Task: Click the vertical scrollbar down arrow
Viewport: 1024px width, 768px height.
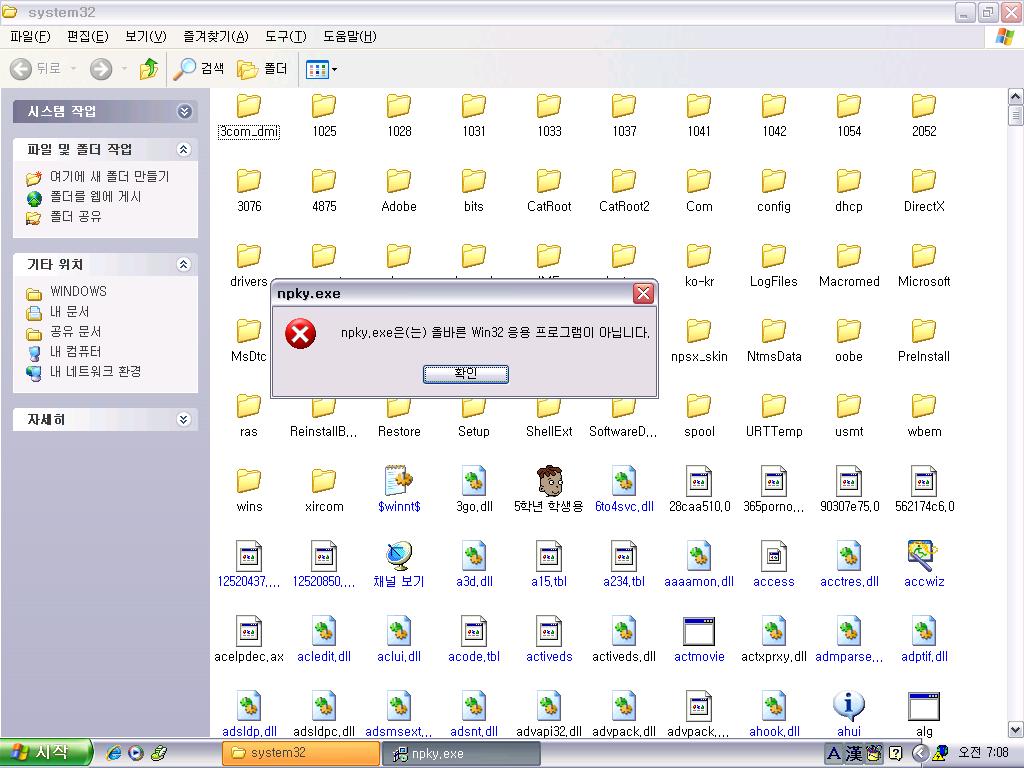Action: click(x=1015, y=730)
